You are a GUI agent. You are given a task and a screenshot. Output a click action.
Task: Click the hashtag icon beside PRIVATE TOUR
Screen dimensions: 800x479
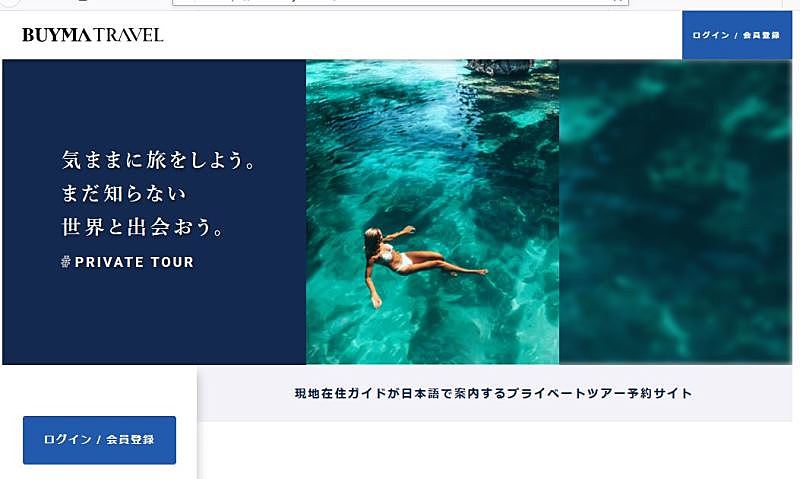pyautogui.click(x=65, y=262)
